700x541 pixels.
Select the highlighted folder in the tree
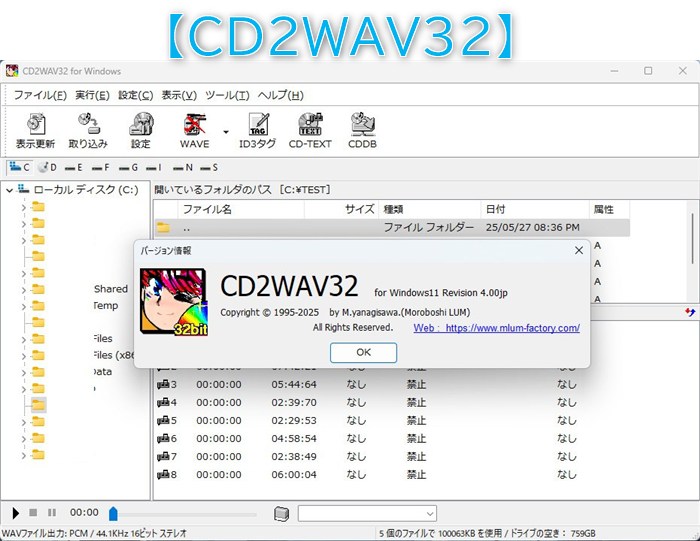[x=39, y=405]
